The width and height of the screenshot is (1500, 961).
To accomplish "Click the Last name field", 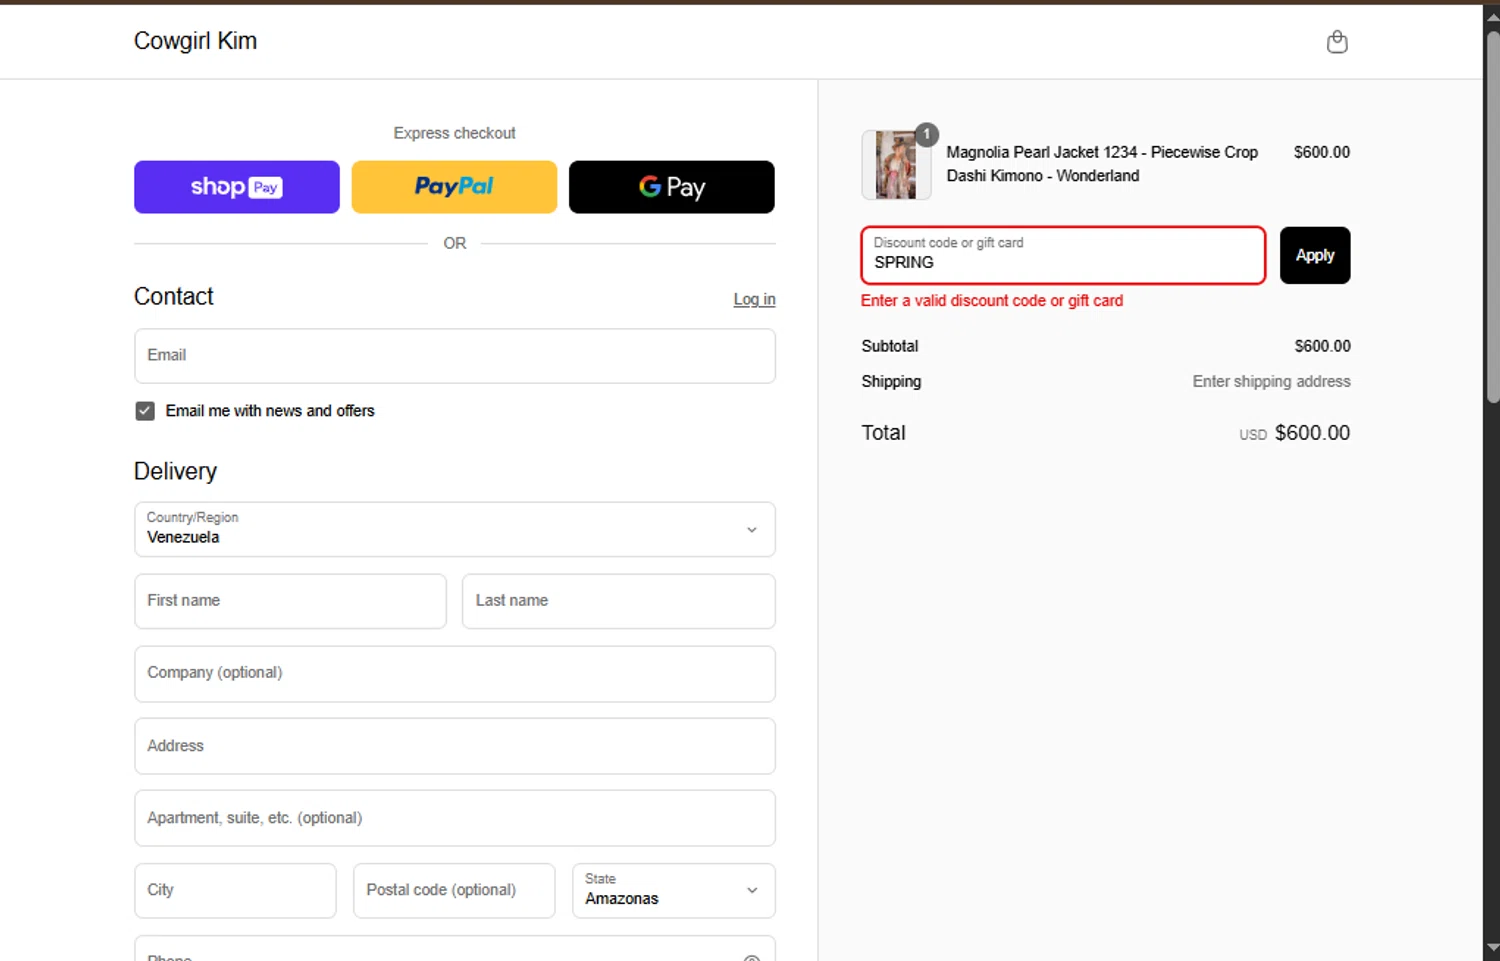I will (x=619, y=601).
